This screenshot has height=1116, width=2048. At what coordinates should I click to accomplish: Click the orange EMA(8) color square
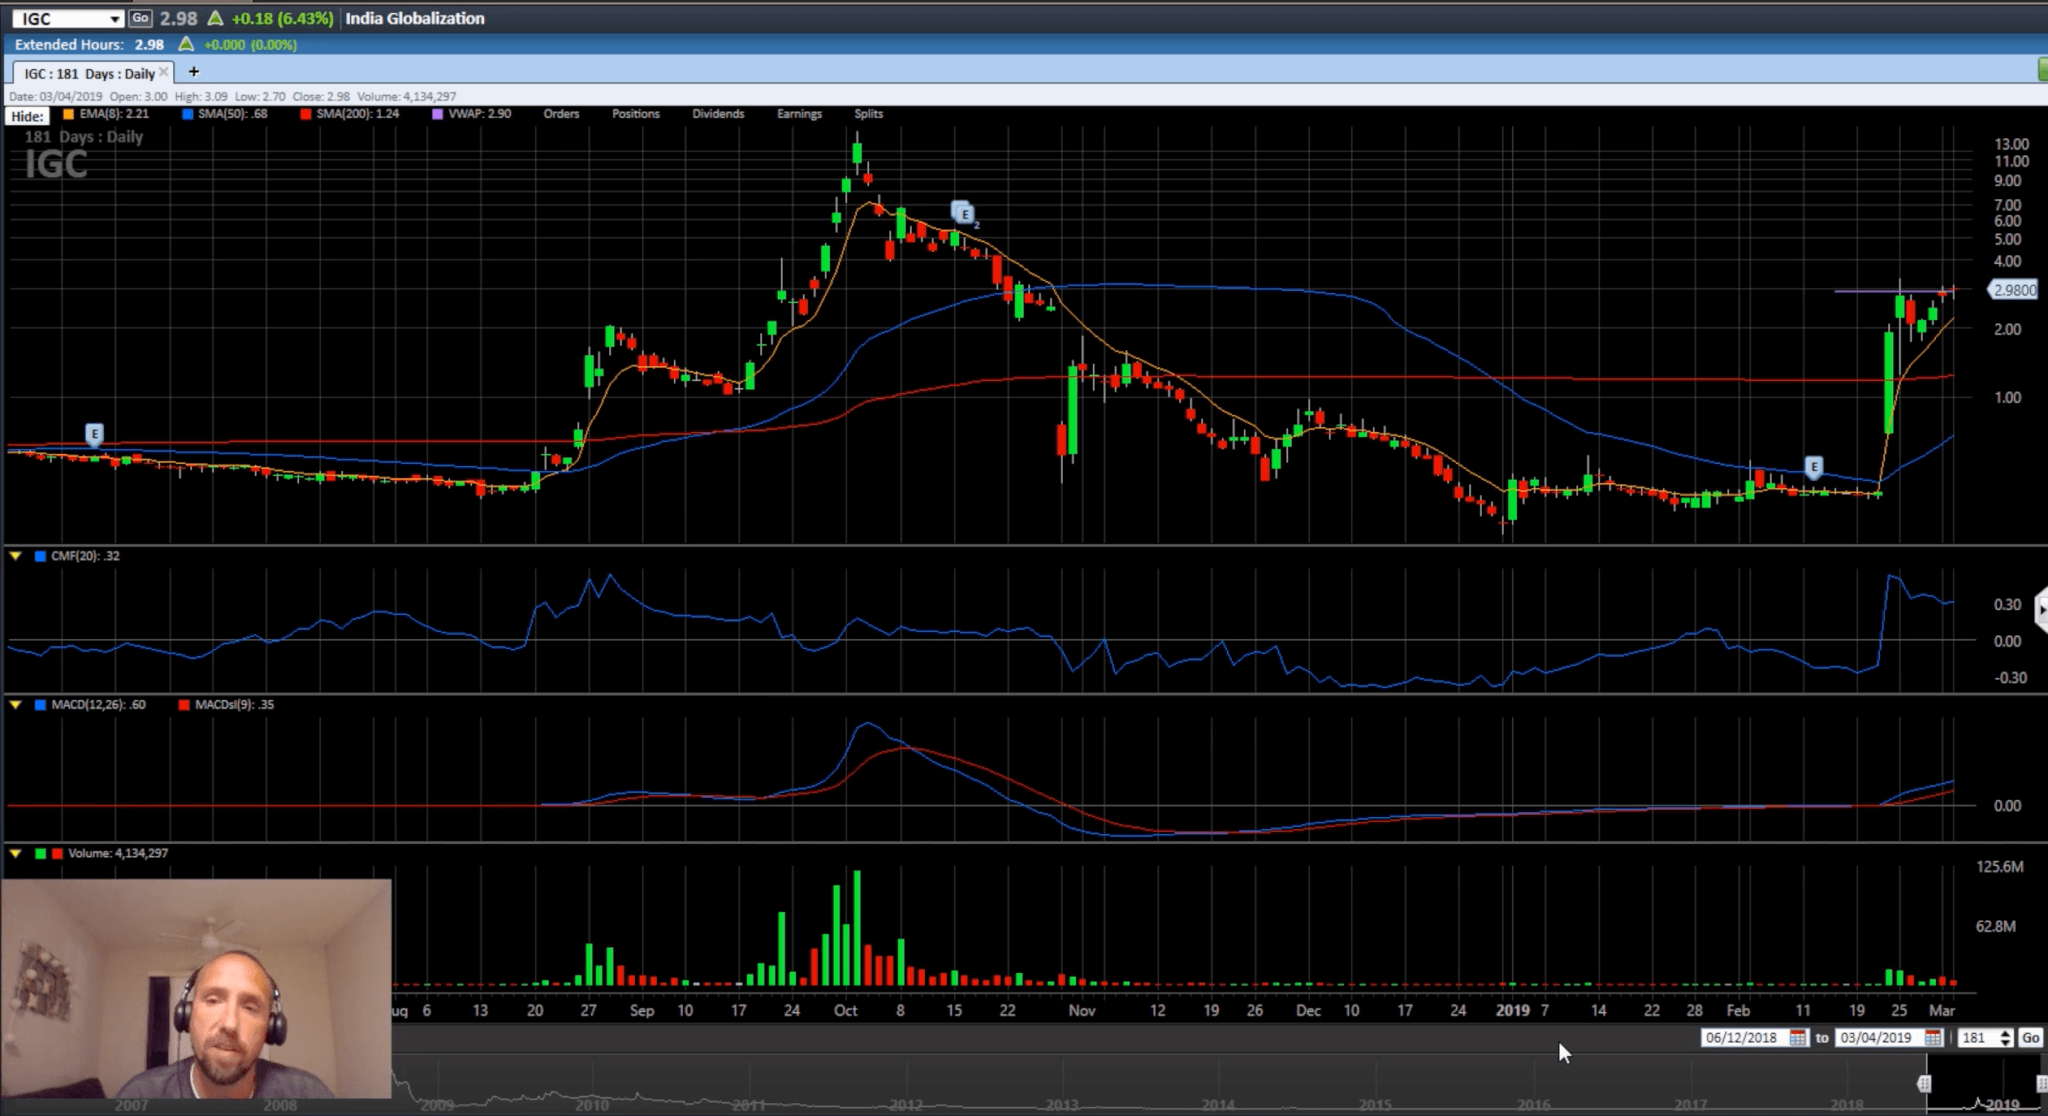point(68,115)
